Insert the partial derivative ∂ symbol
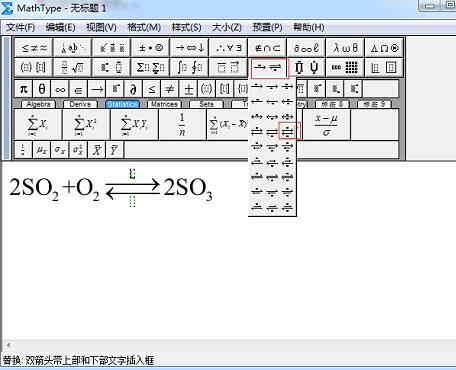 (x=133, y=89)
